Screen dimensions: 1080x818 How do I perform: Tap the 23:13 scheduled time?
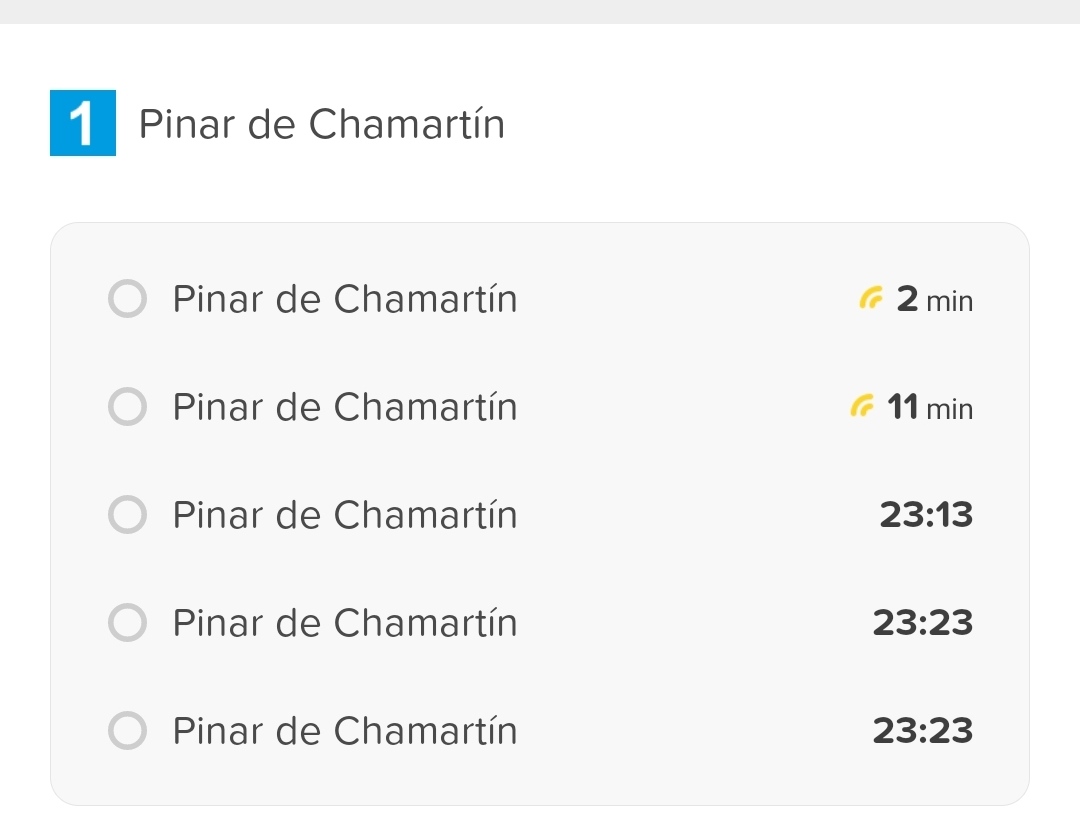[926, 515]
